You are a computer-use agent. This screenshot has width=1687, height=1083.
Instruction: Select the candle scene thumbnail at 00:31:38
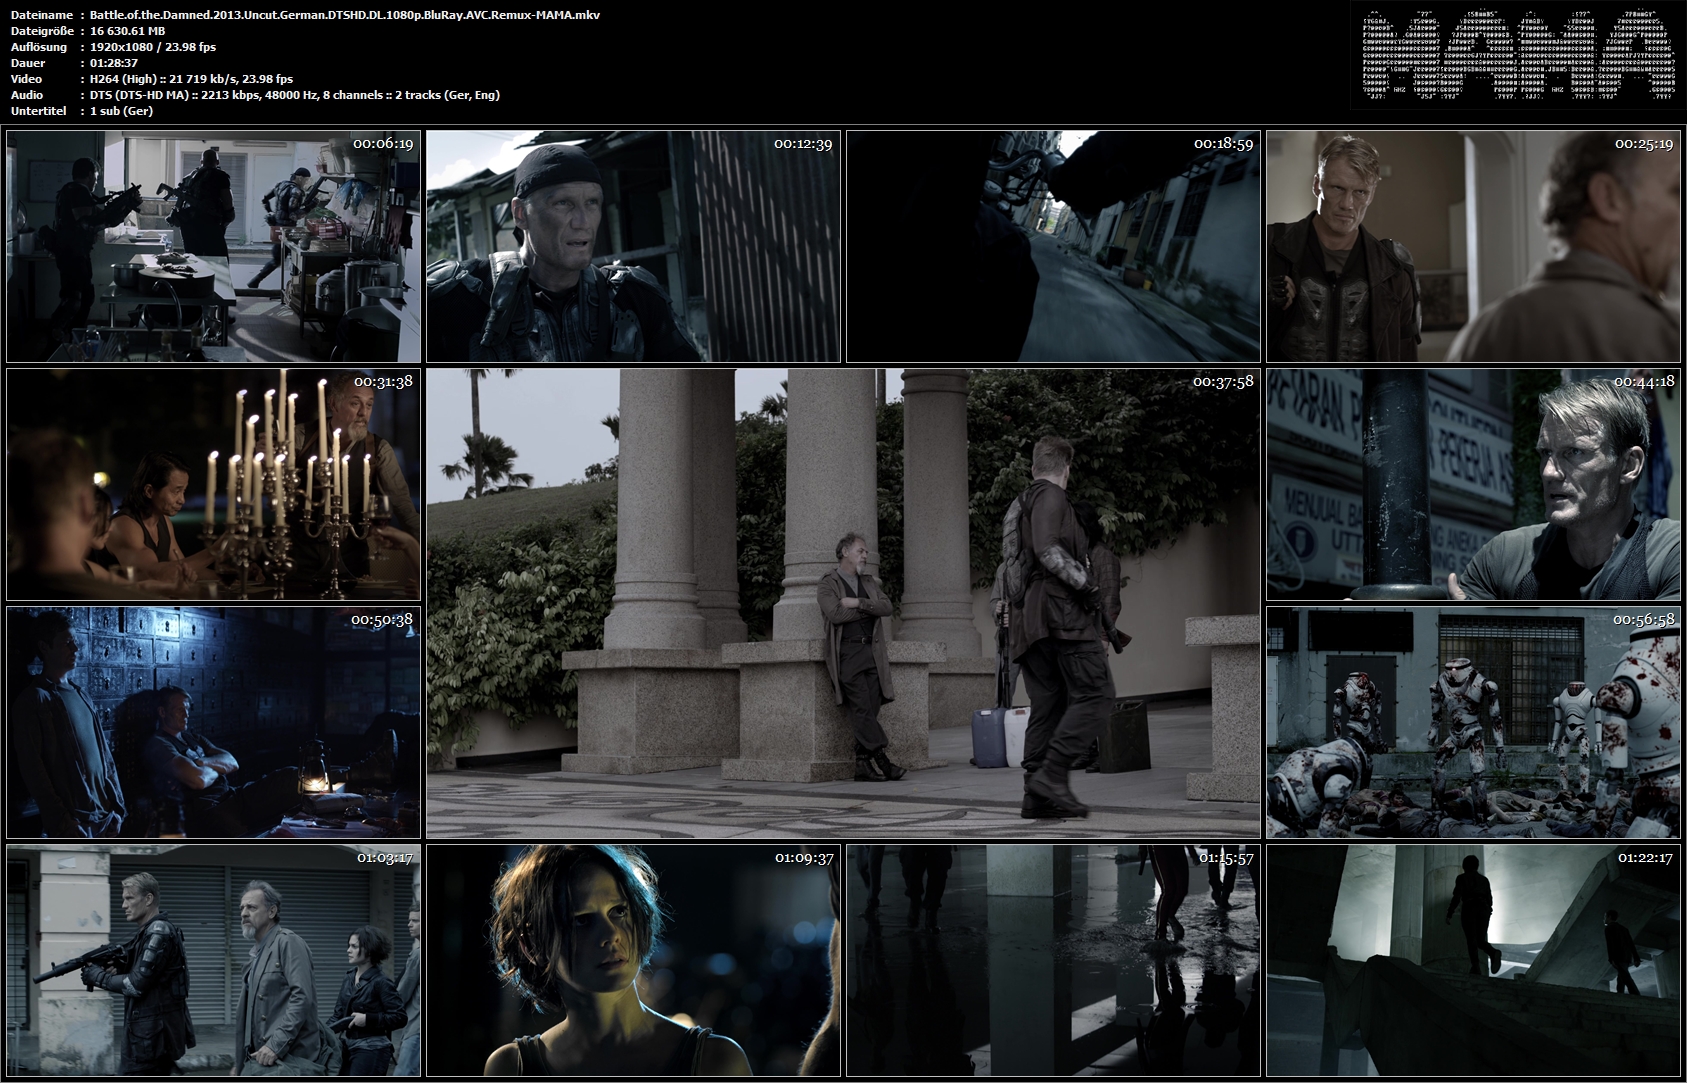coord(214,484)
